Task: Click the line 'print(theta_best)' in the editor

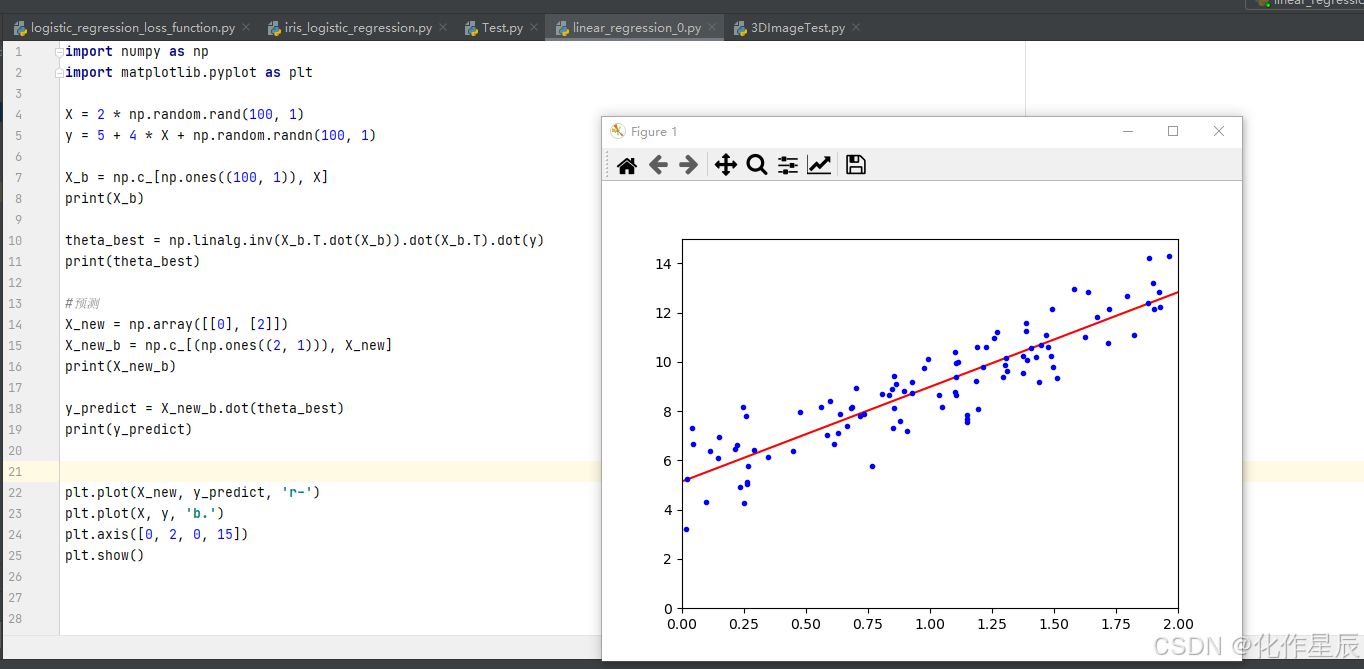Action: [x=132, y=261]
